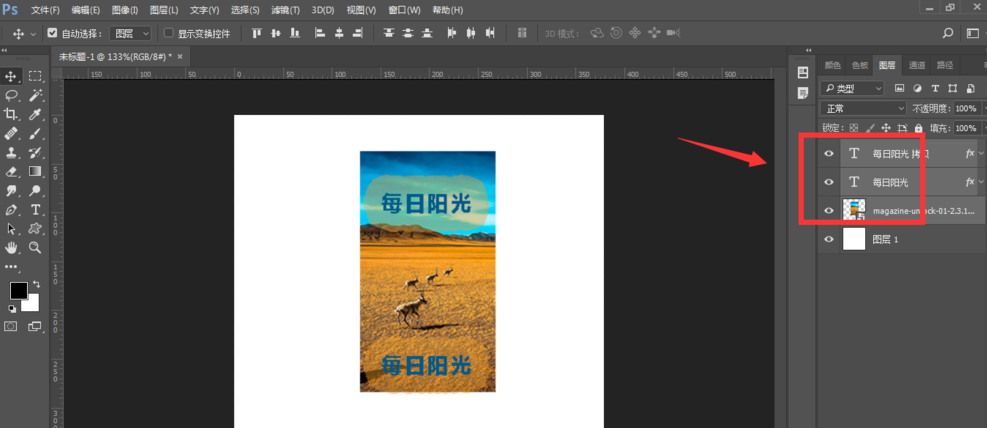Click the foreground black color swatch
The height and width of the screenshot is (428, 987).
tap(18, 291)
